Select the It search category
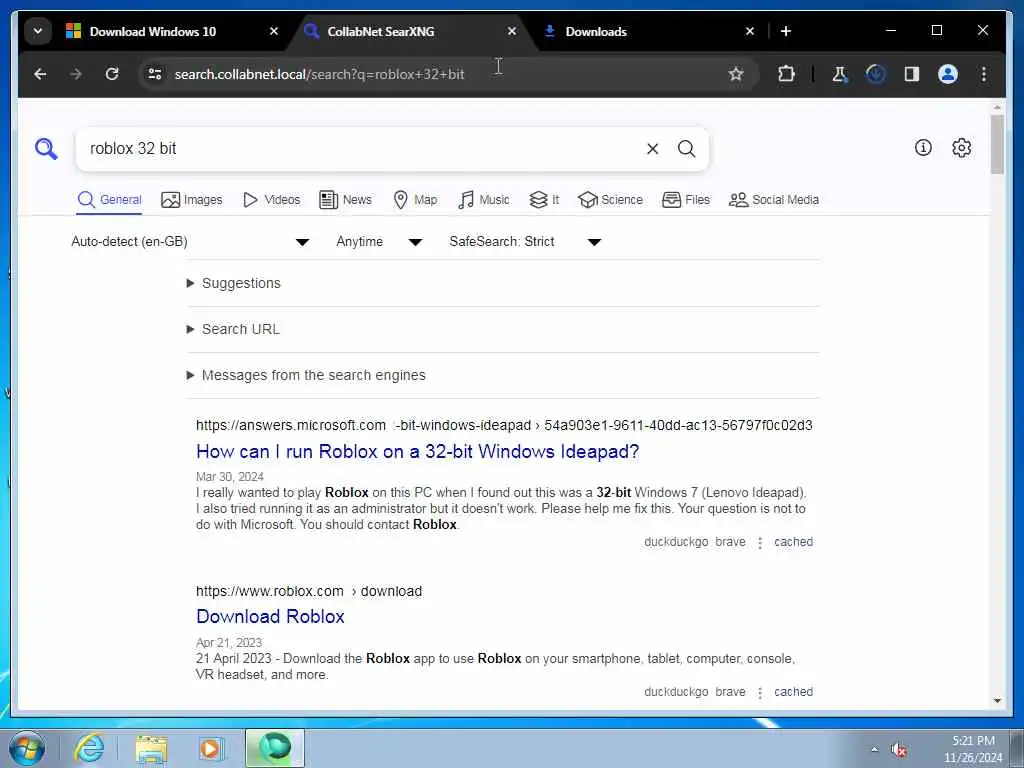The image size is (1024, 768). [x=544, y=200]
